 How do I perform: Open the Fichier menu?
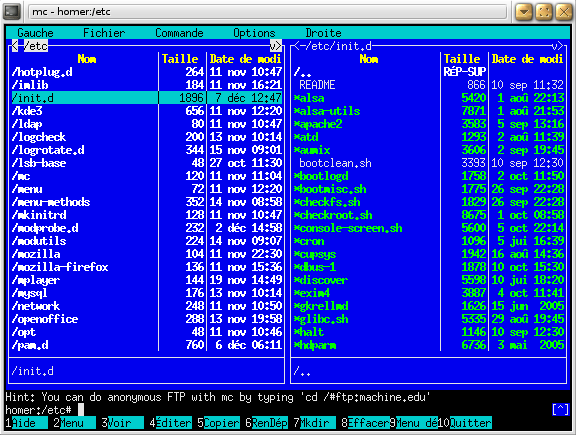click(x=104, y=33)
